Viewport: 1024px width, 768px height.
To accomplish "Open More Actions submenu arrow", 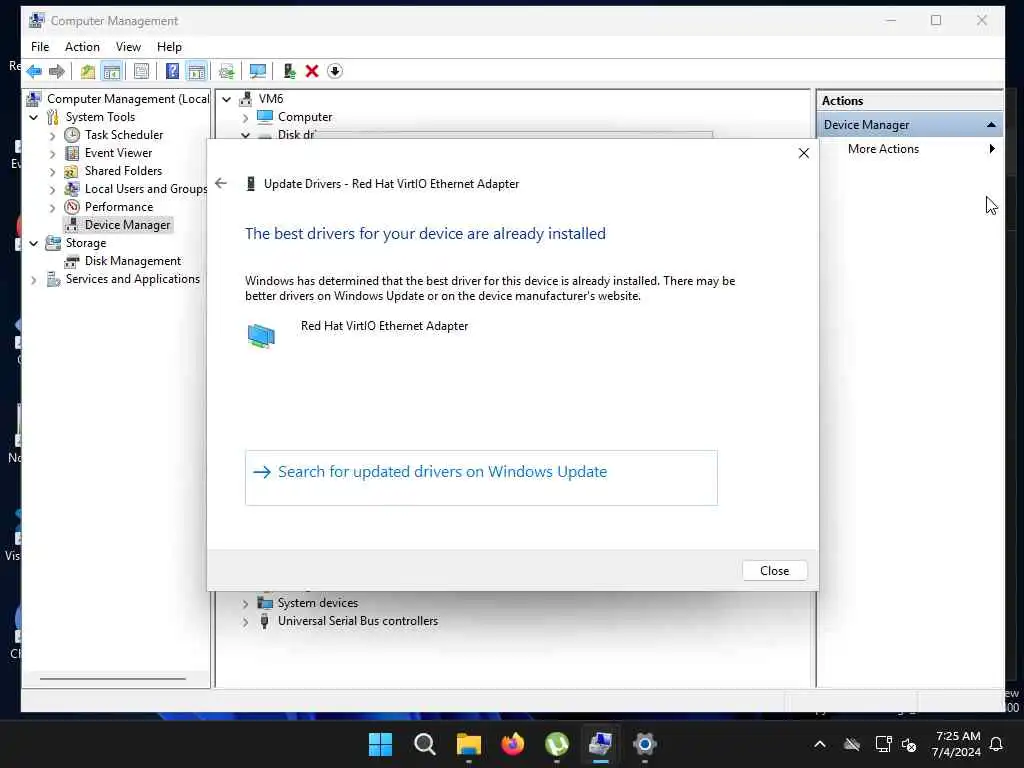I will [992, 149].
